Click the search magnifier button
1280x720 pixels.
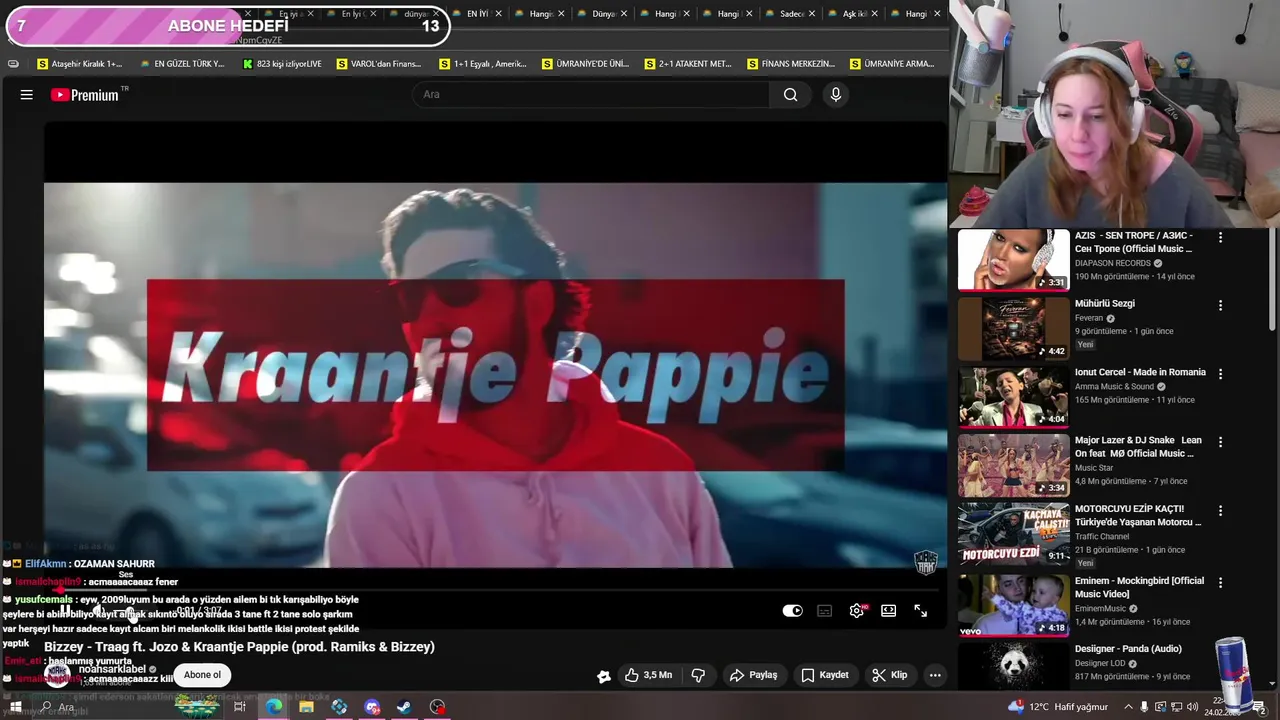coord(791,95)
